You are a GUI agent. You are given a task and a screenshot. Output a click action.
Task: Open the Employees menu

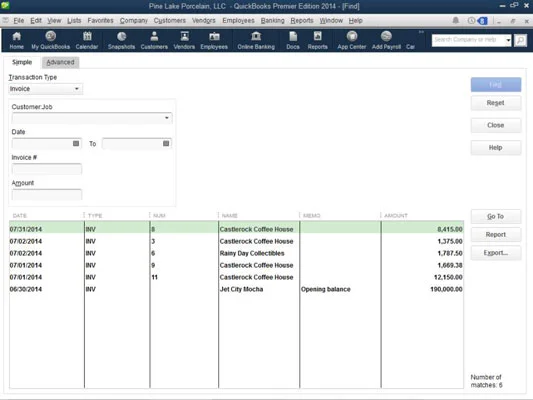pyautogui.click(x=238, y=20)
